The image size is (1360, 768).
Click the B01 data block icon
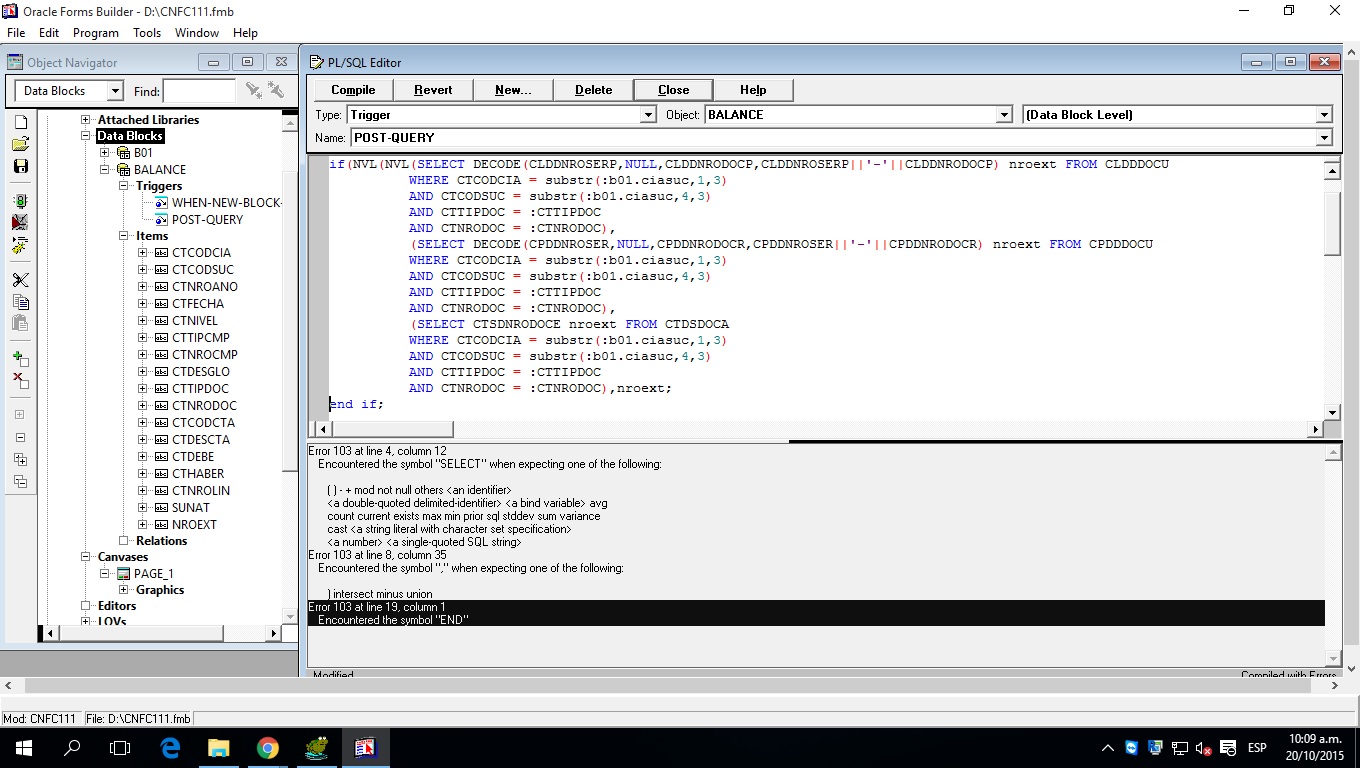click(x=124, y=153)
